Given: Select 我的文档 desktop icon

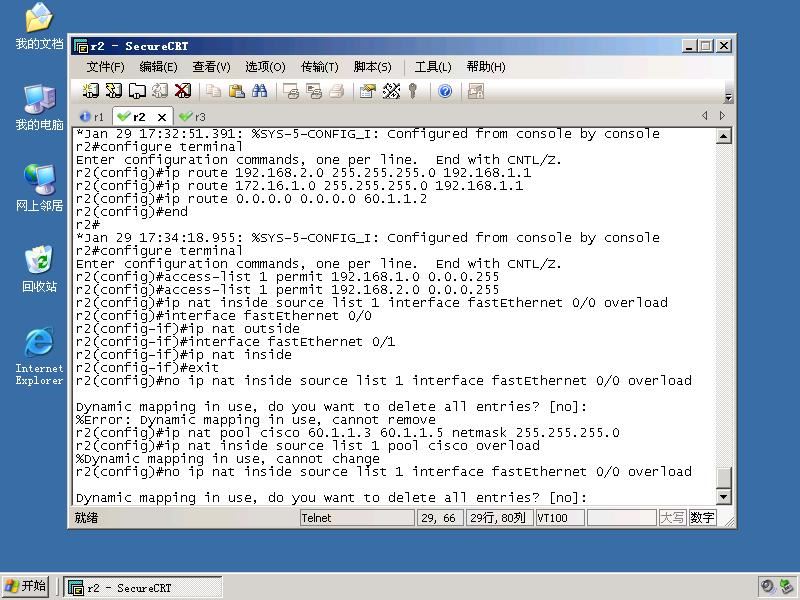Looking at the screenshot, I should tap(39, 27).
